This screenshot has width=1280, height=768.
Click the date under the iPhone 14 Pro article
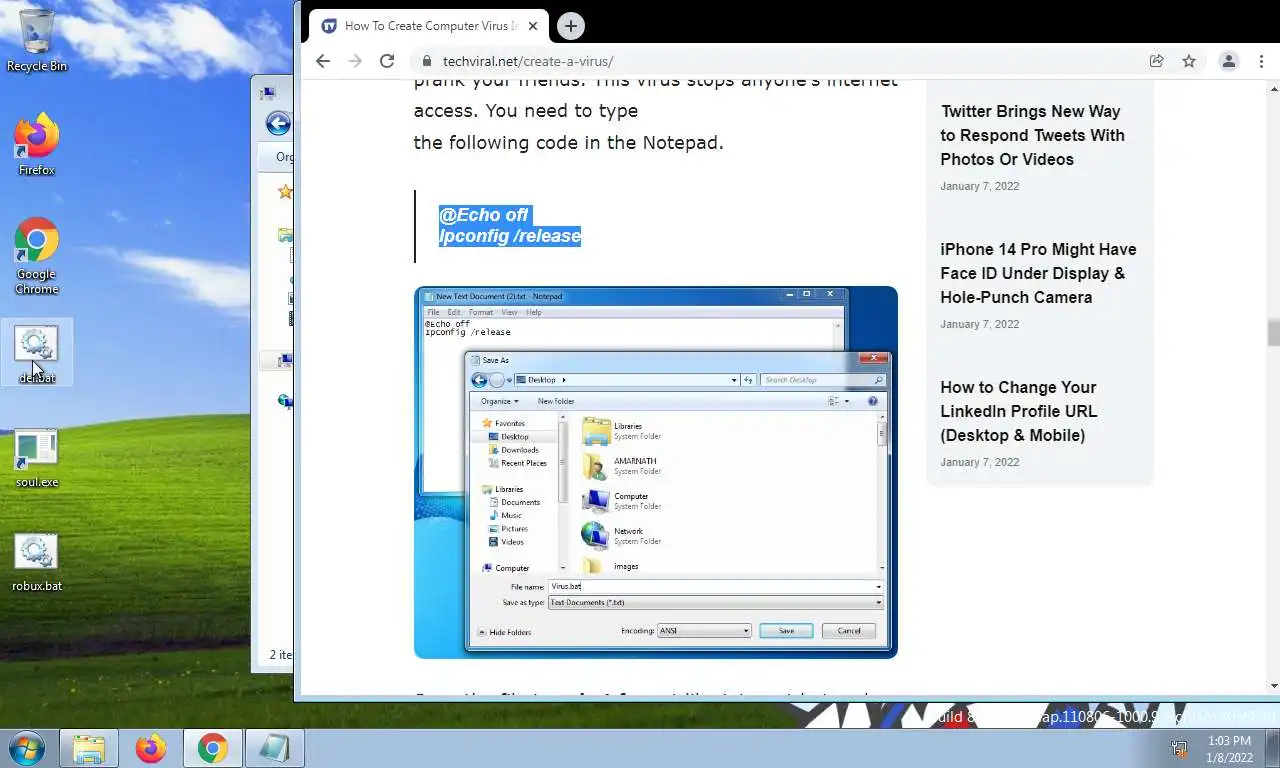980,324
